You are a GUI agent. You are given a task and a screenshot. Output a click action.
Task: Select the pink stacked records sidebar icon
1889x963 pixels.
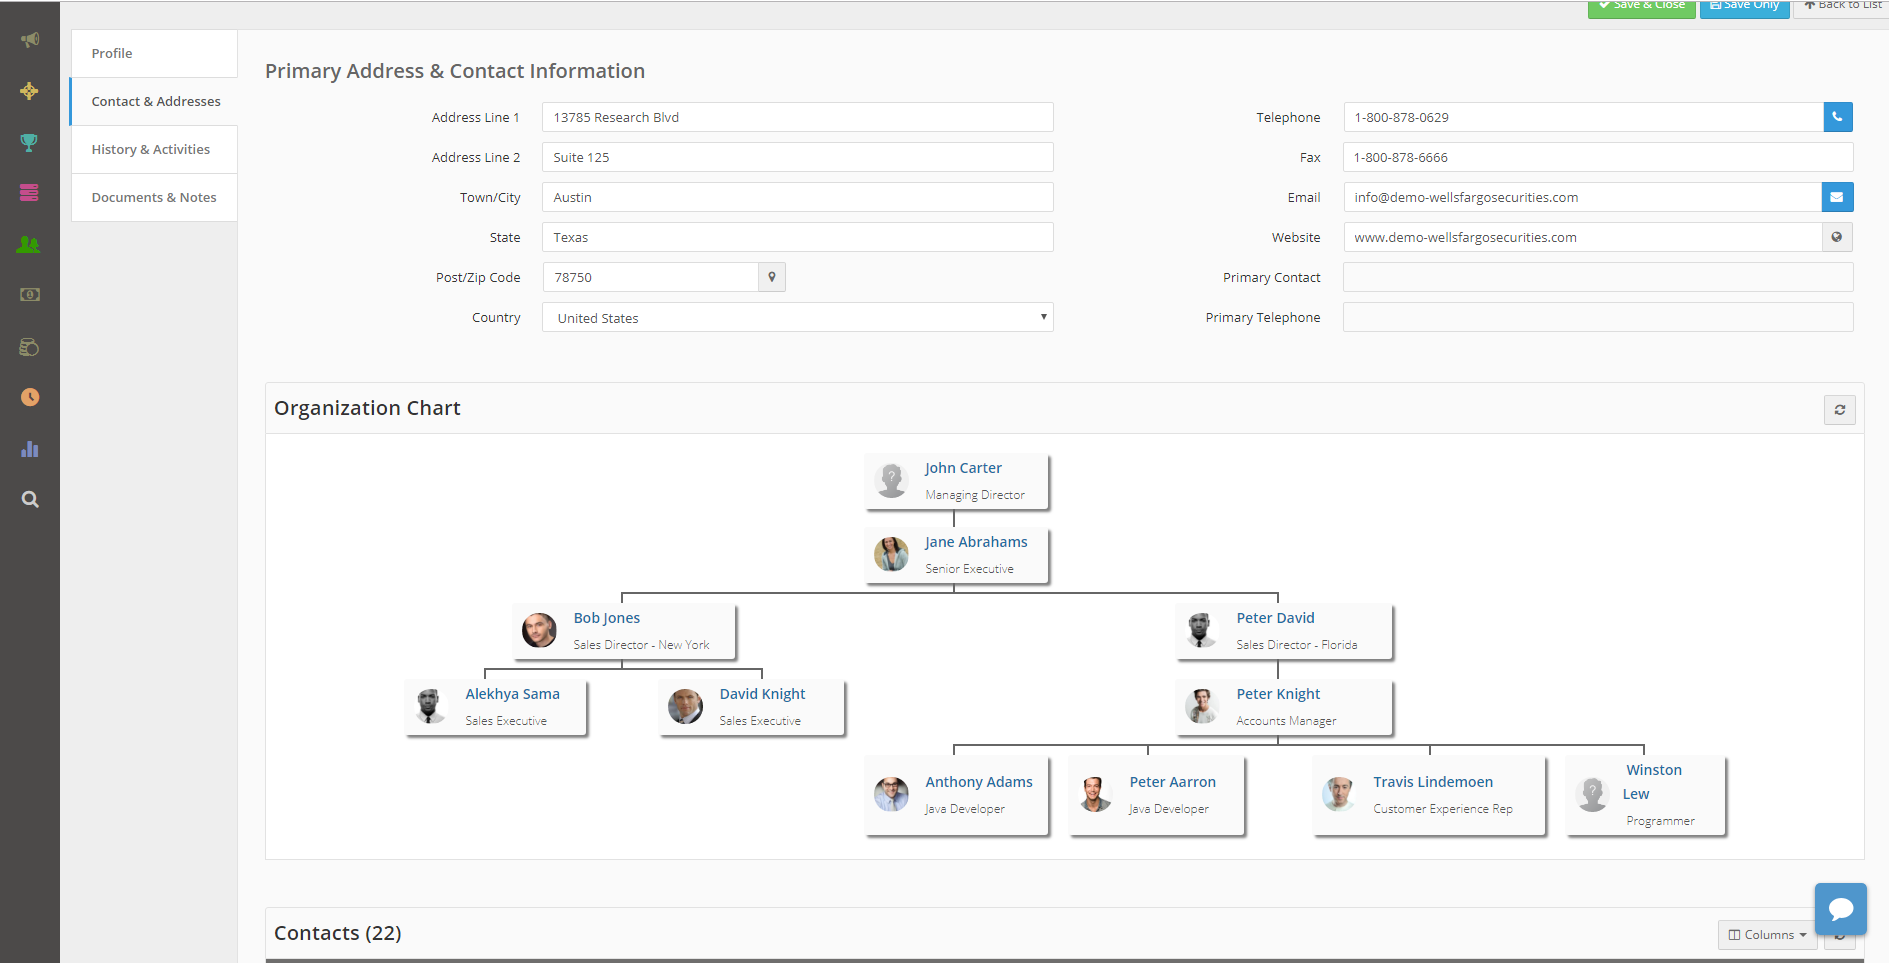[x=29, y=192]
